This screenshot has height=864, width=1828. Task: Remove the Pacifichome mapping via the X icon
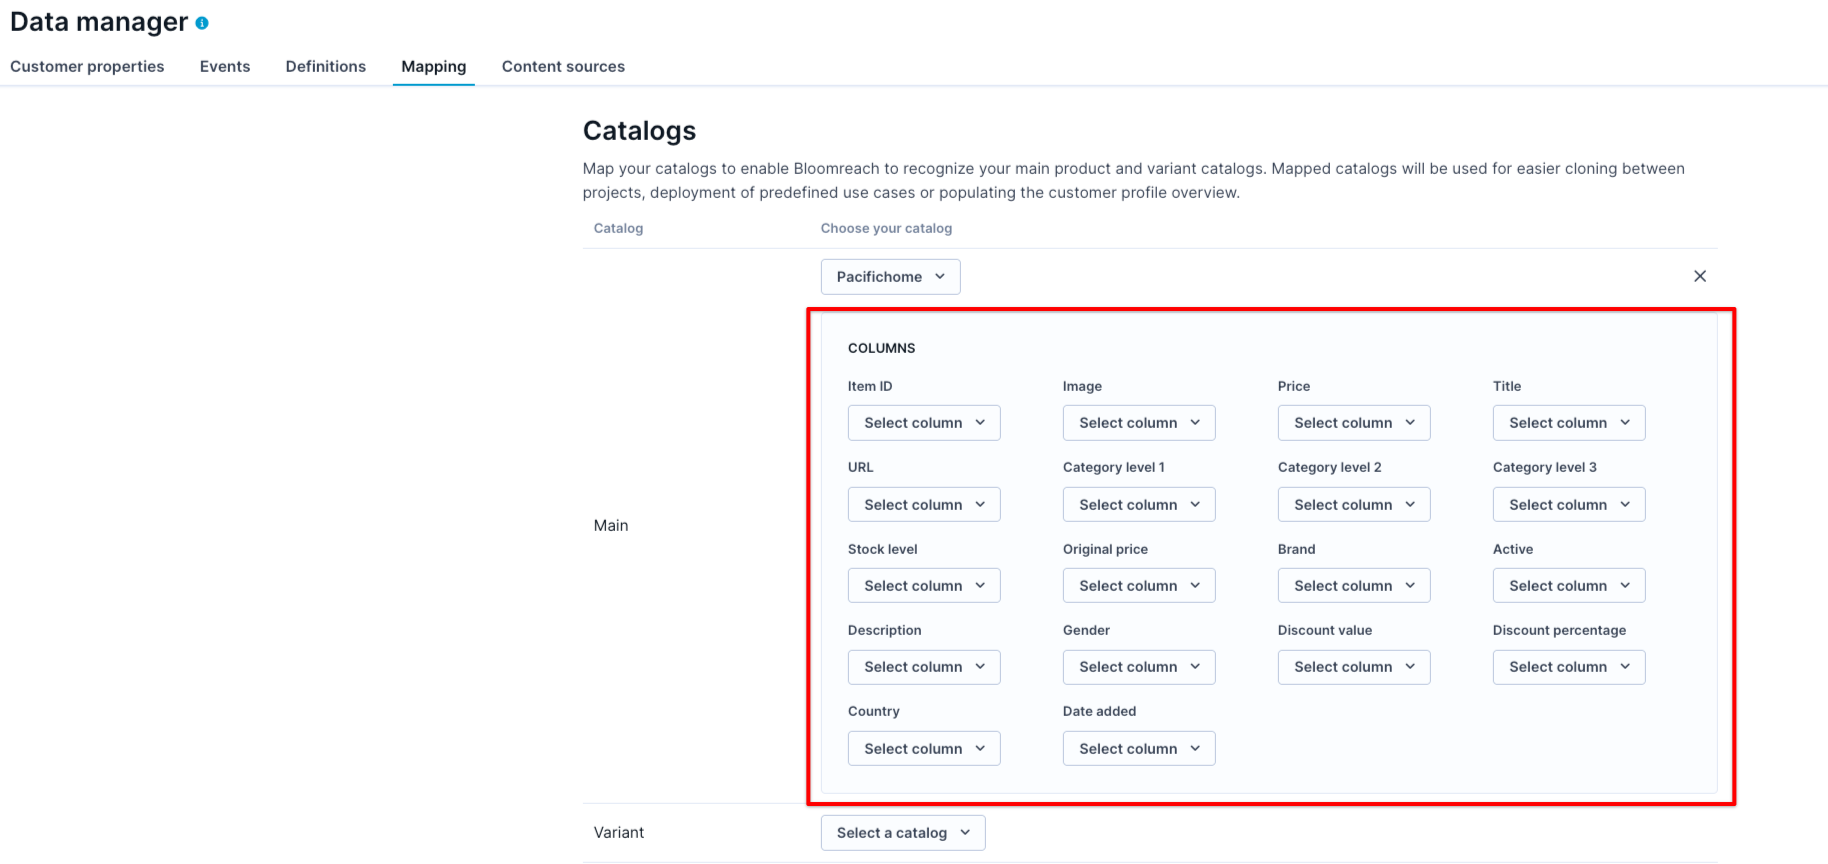click(1700, 276)
